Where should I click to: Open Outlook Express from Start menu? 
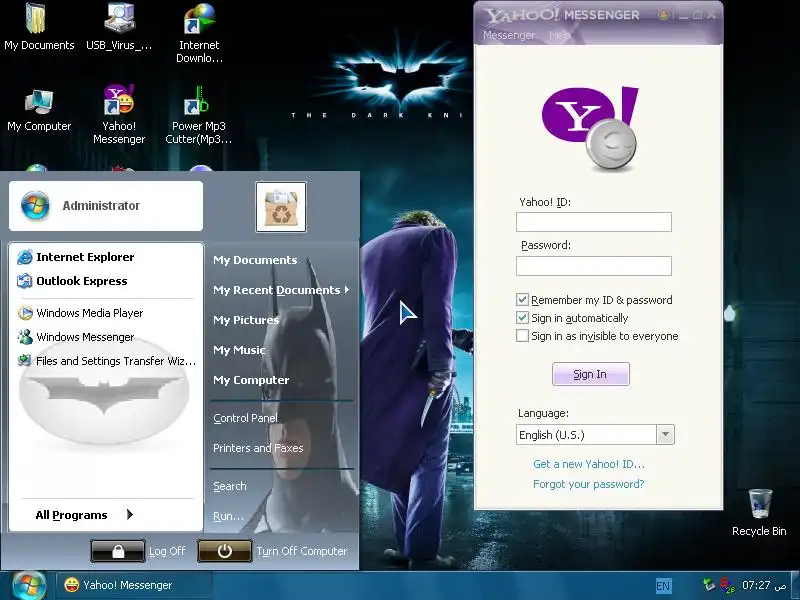pos(82,281)
